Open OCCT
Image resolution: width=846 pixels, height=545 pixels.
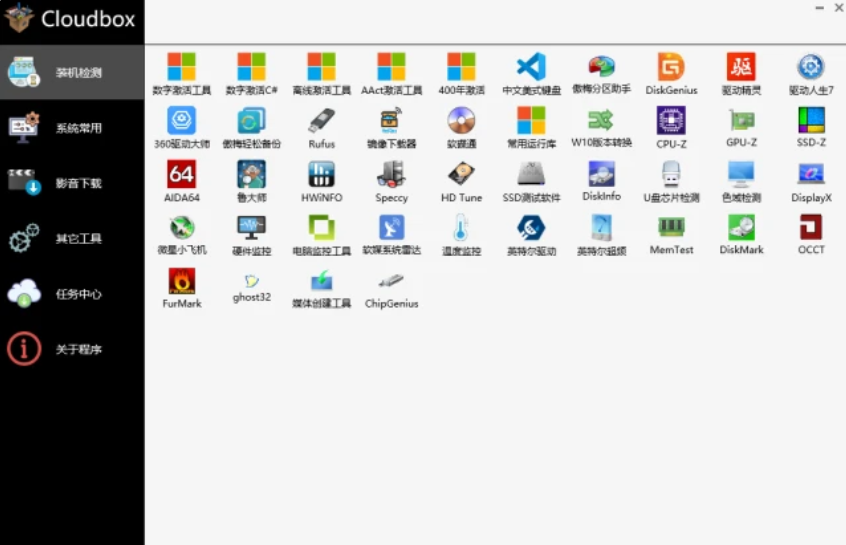(811, 235)
